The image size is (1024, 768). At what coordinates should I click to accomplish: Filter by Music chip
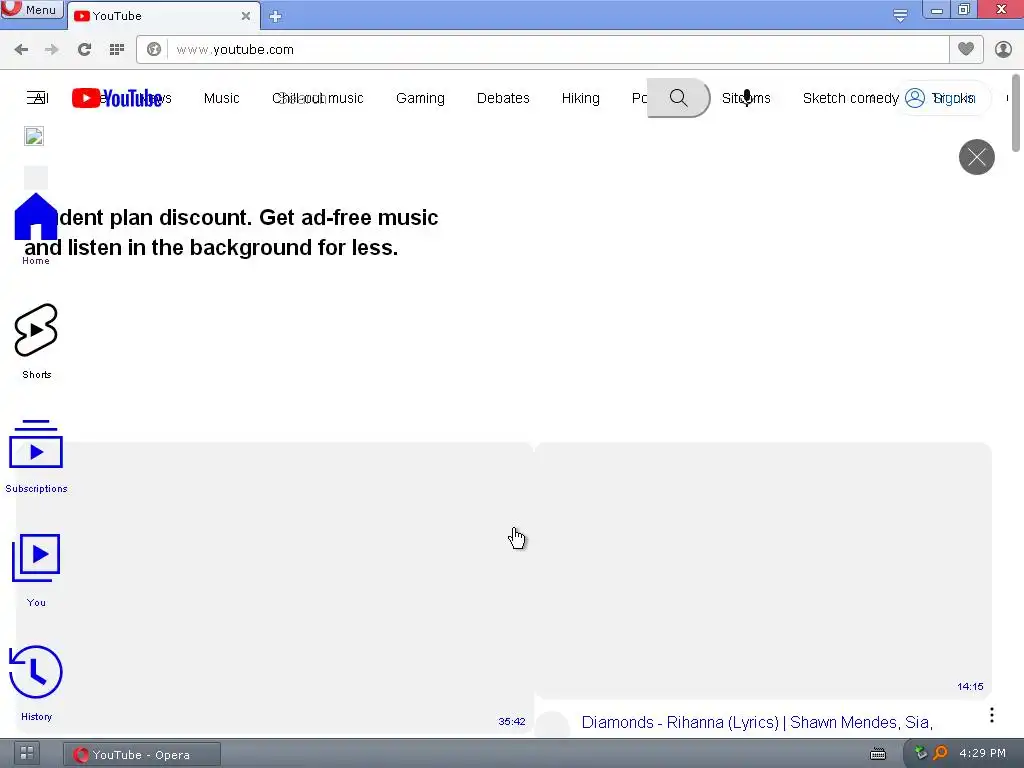click(221, 98)
